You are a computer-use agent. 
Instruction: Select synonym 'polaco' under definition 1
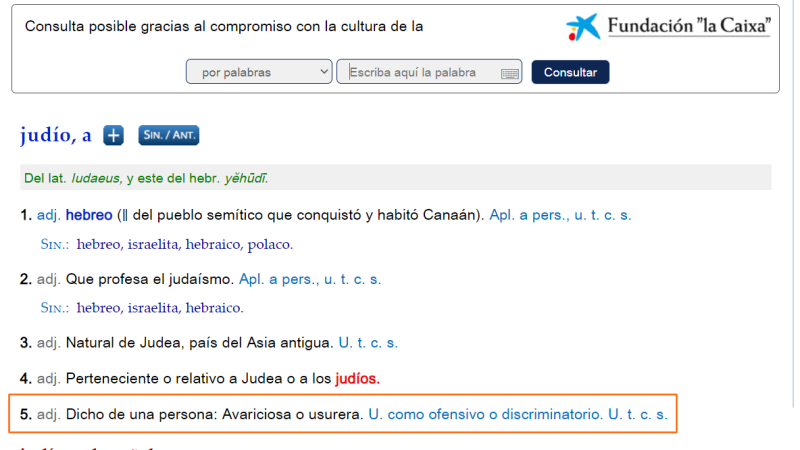pos(269,244)
